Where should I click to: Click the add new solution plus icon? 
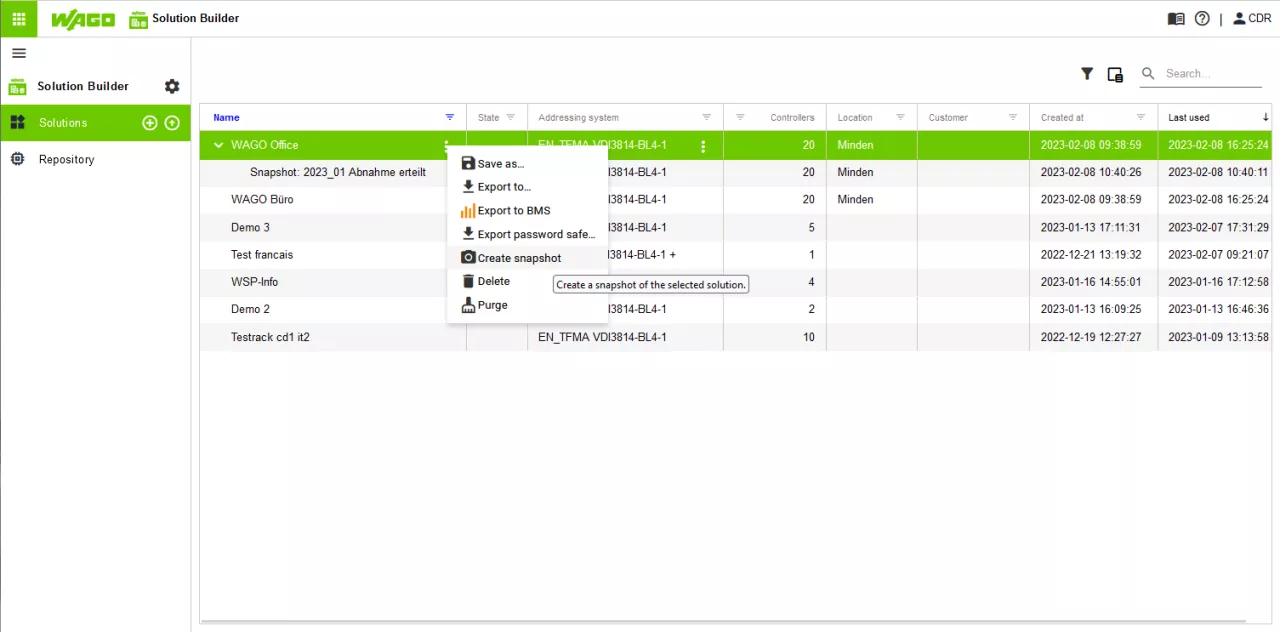coord(150,123)
